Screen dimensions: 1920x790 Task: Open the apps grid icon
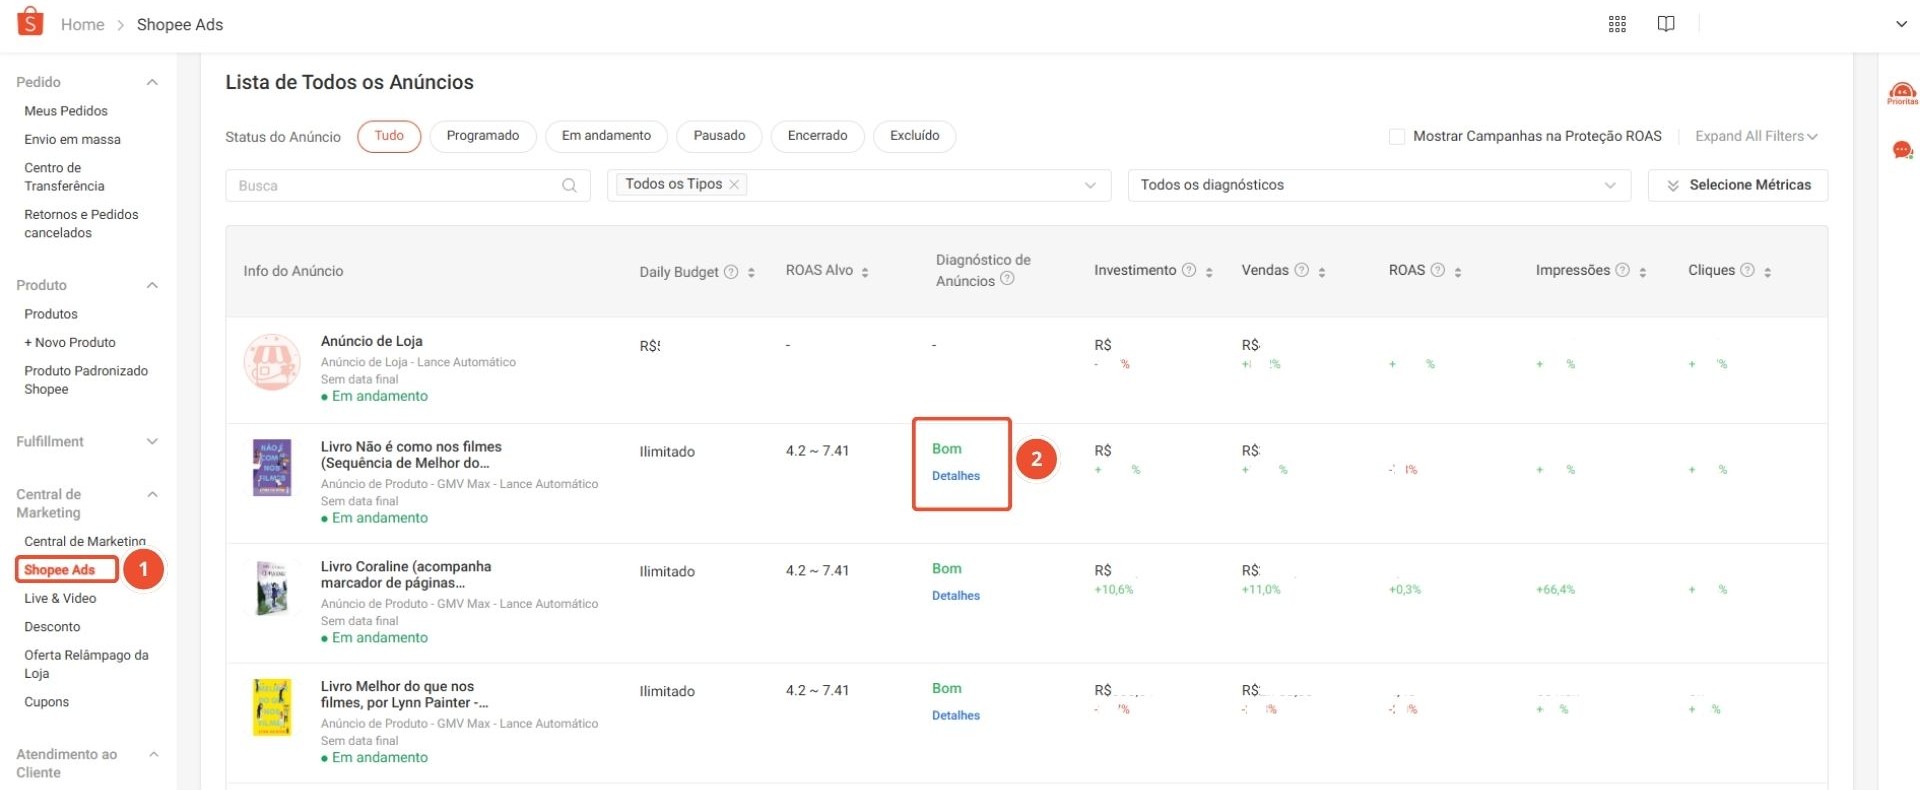[1617, 24]
